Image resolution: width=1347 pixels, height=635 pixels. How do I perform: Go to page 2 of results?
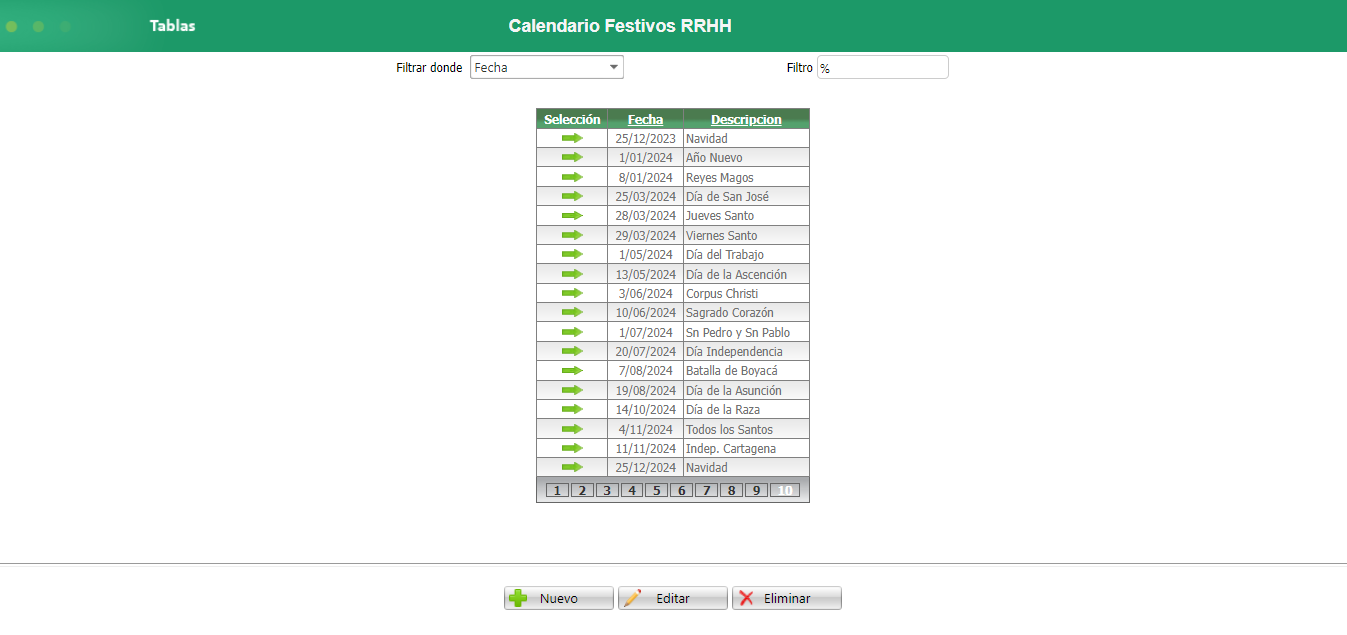click(x=582, y=490)
